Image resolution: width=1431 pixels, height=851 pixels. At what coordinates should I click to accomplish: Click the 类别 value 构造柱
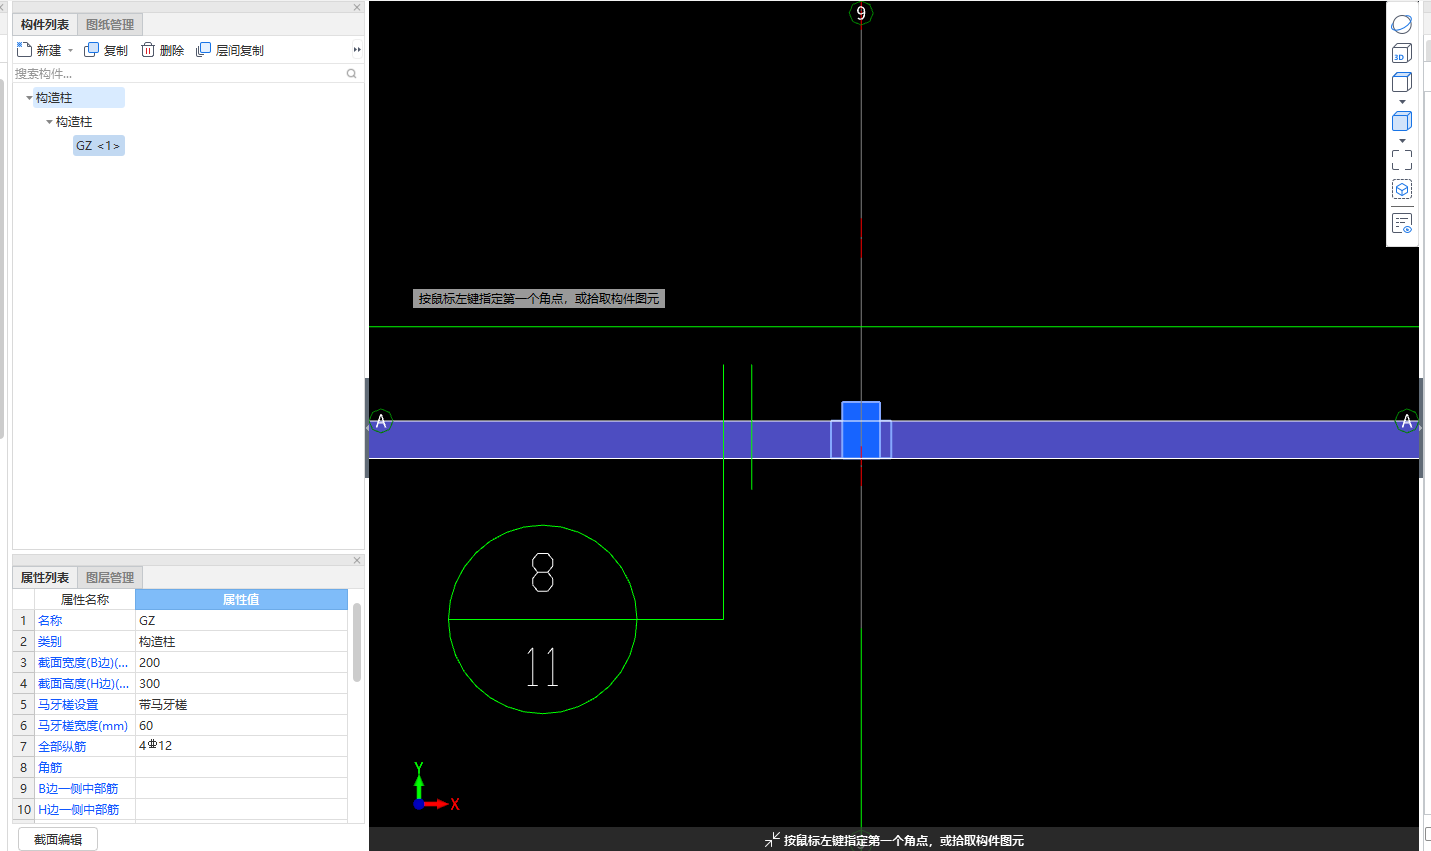point(241,642)
